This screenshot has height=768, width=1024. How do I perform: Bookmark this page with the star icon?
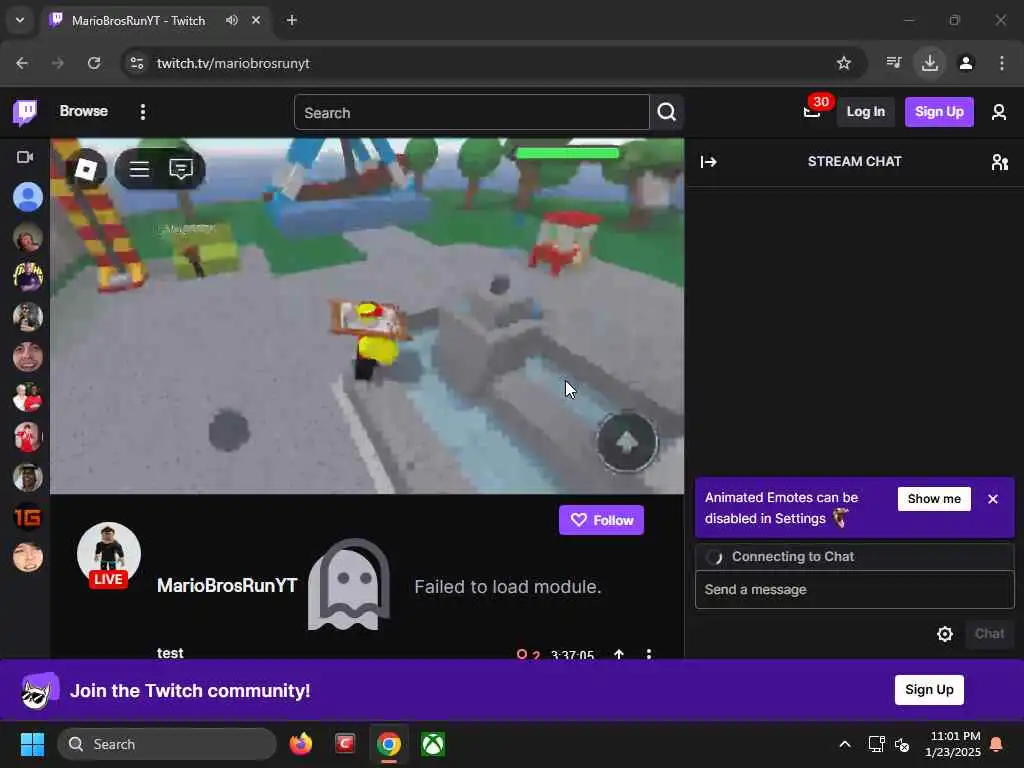tap(843, 63)
